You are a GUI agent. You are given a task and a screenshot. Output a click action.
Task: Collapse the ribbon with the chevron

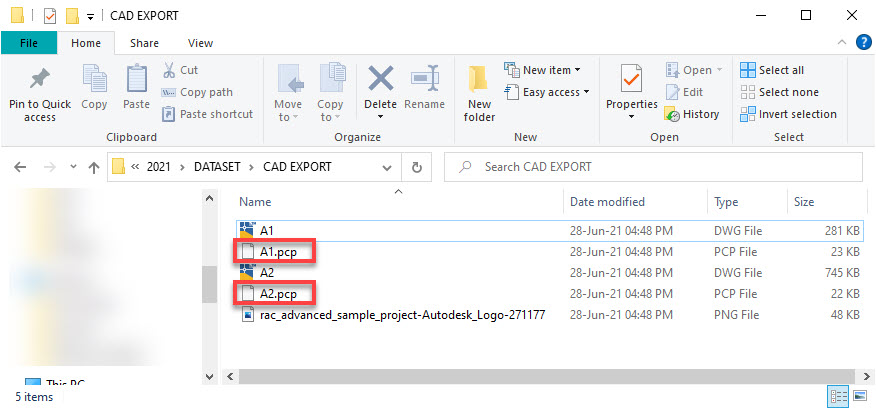842,42
